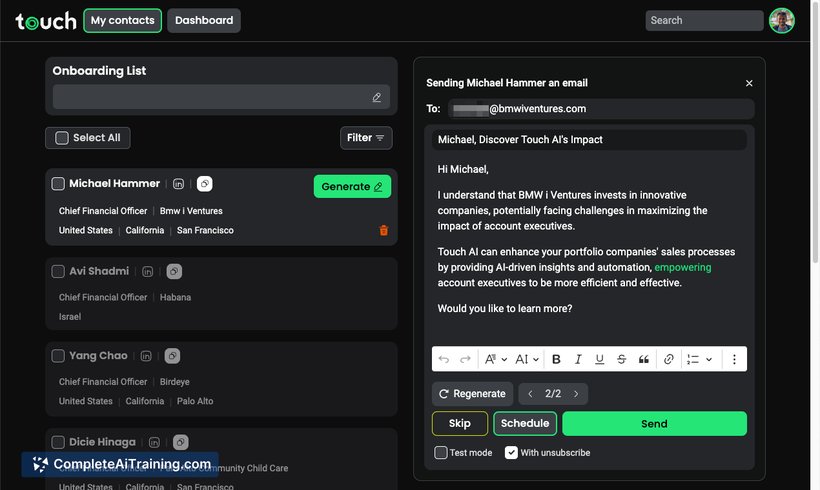This screenshot has height=490, width=820.
Task: Click Yang Chao's copy icon
Action: point(172,356)
